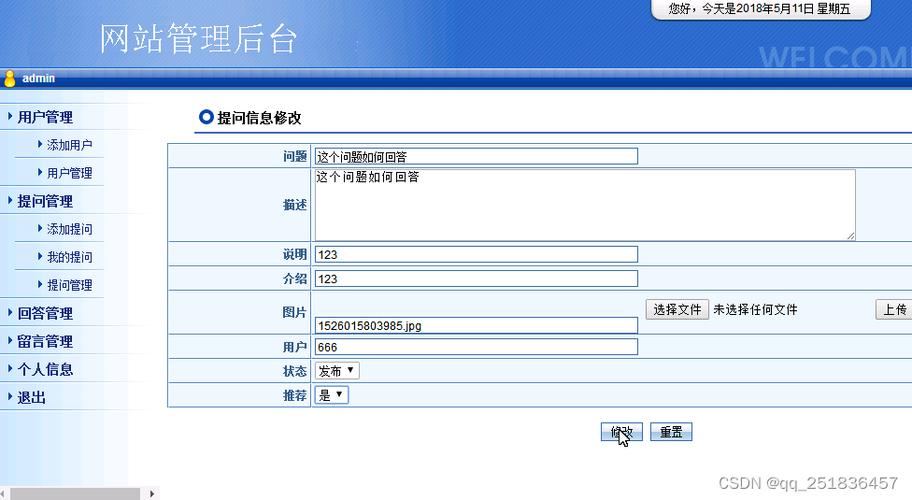This screenshot has width=912, height=500.
Task: Expand the 用户管理 top menu section
Action: (45, 117)
